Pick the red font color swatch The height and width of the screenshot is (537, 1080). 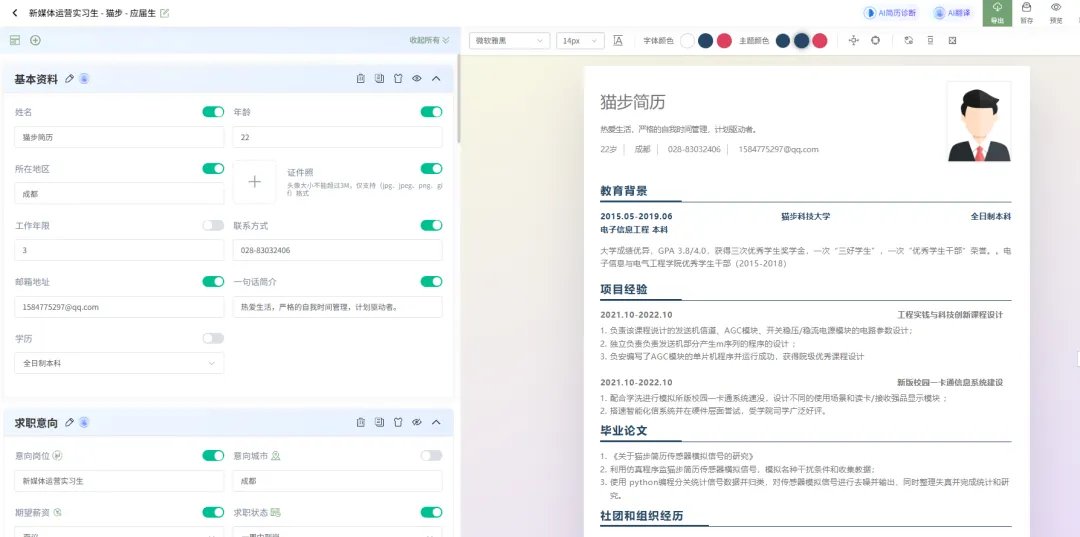coord(724,41)
